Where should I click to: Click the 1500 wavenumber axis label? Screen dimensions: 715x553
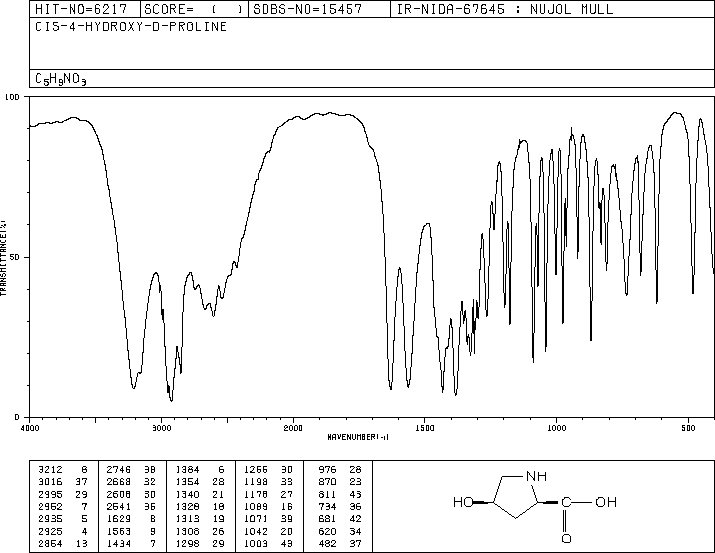425,428
